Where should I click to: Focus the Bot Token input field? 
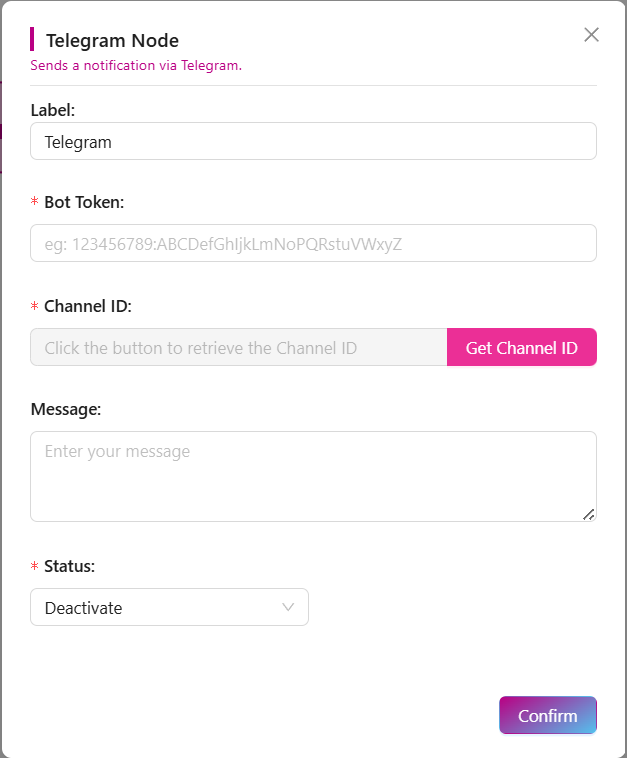coord(313,243)
